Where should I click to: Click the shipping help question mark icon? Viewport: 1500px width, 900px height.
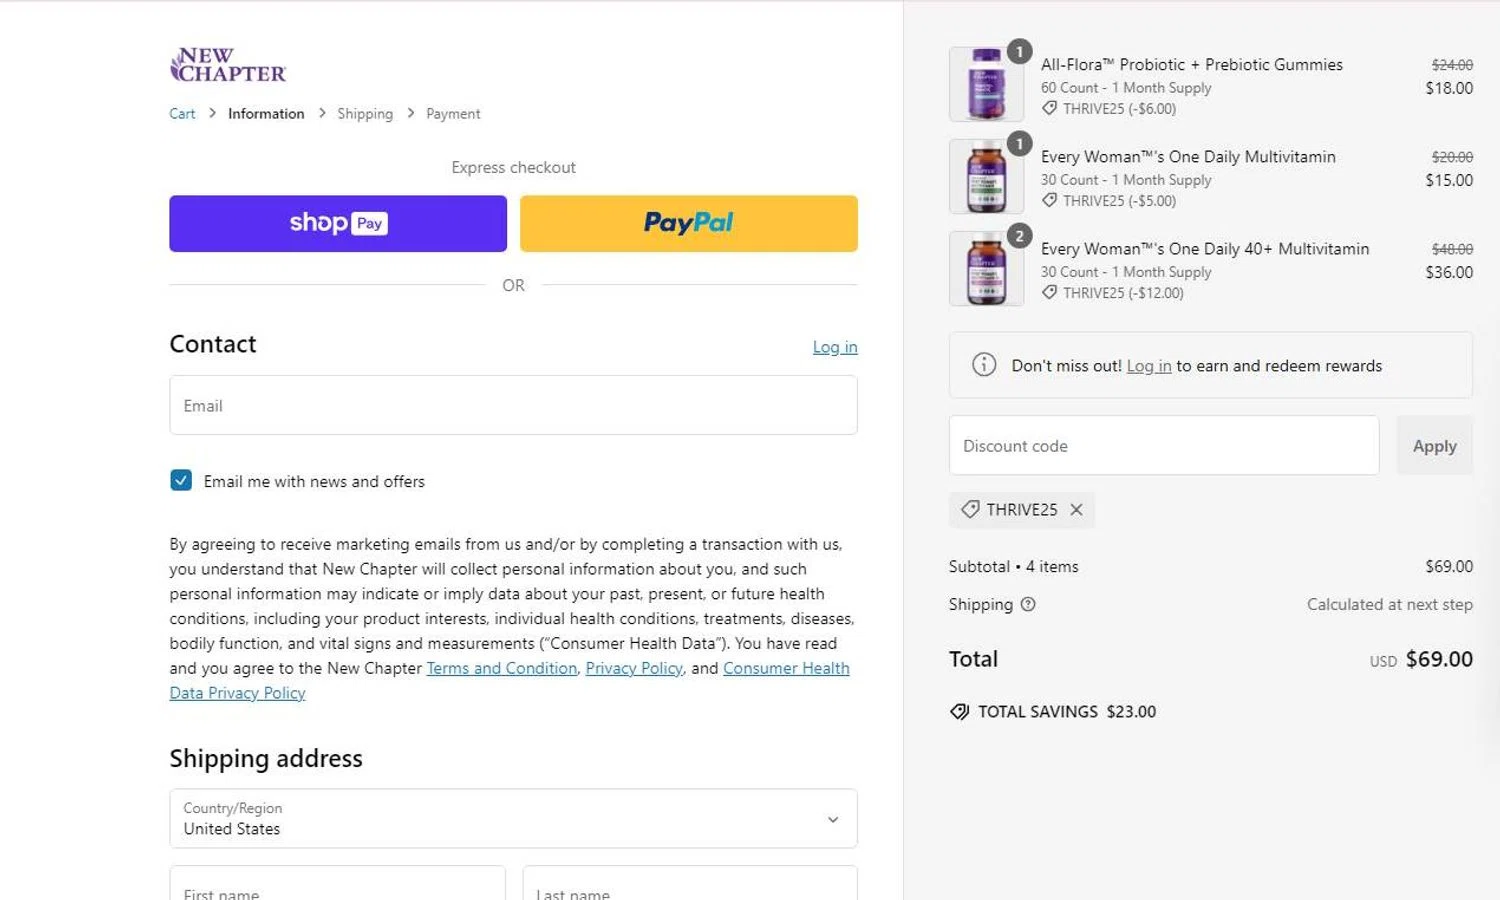(x=1028, y=604)
